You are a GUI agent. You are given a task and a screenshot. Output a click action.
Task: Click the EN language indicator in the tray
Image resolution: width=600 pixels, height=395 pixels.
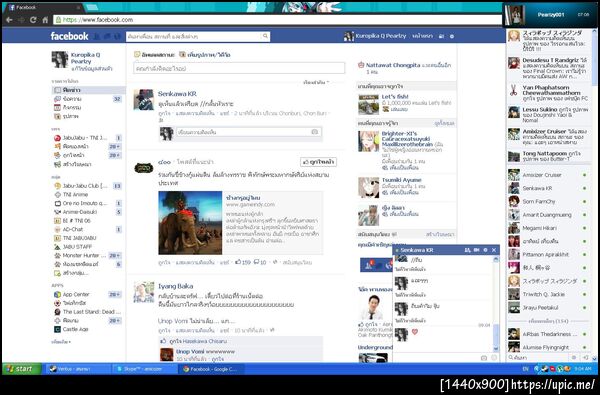point(525,369)
